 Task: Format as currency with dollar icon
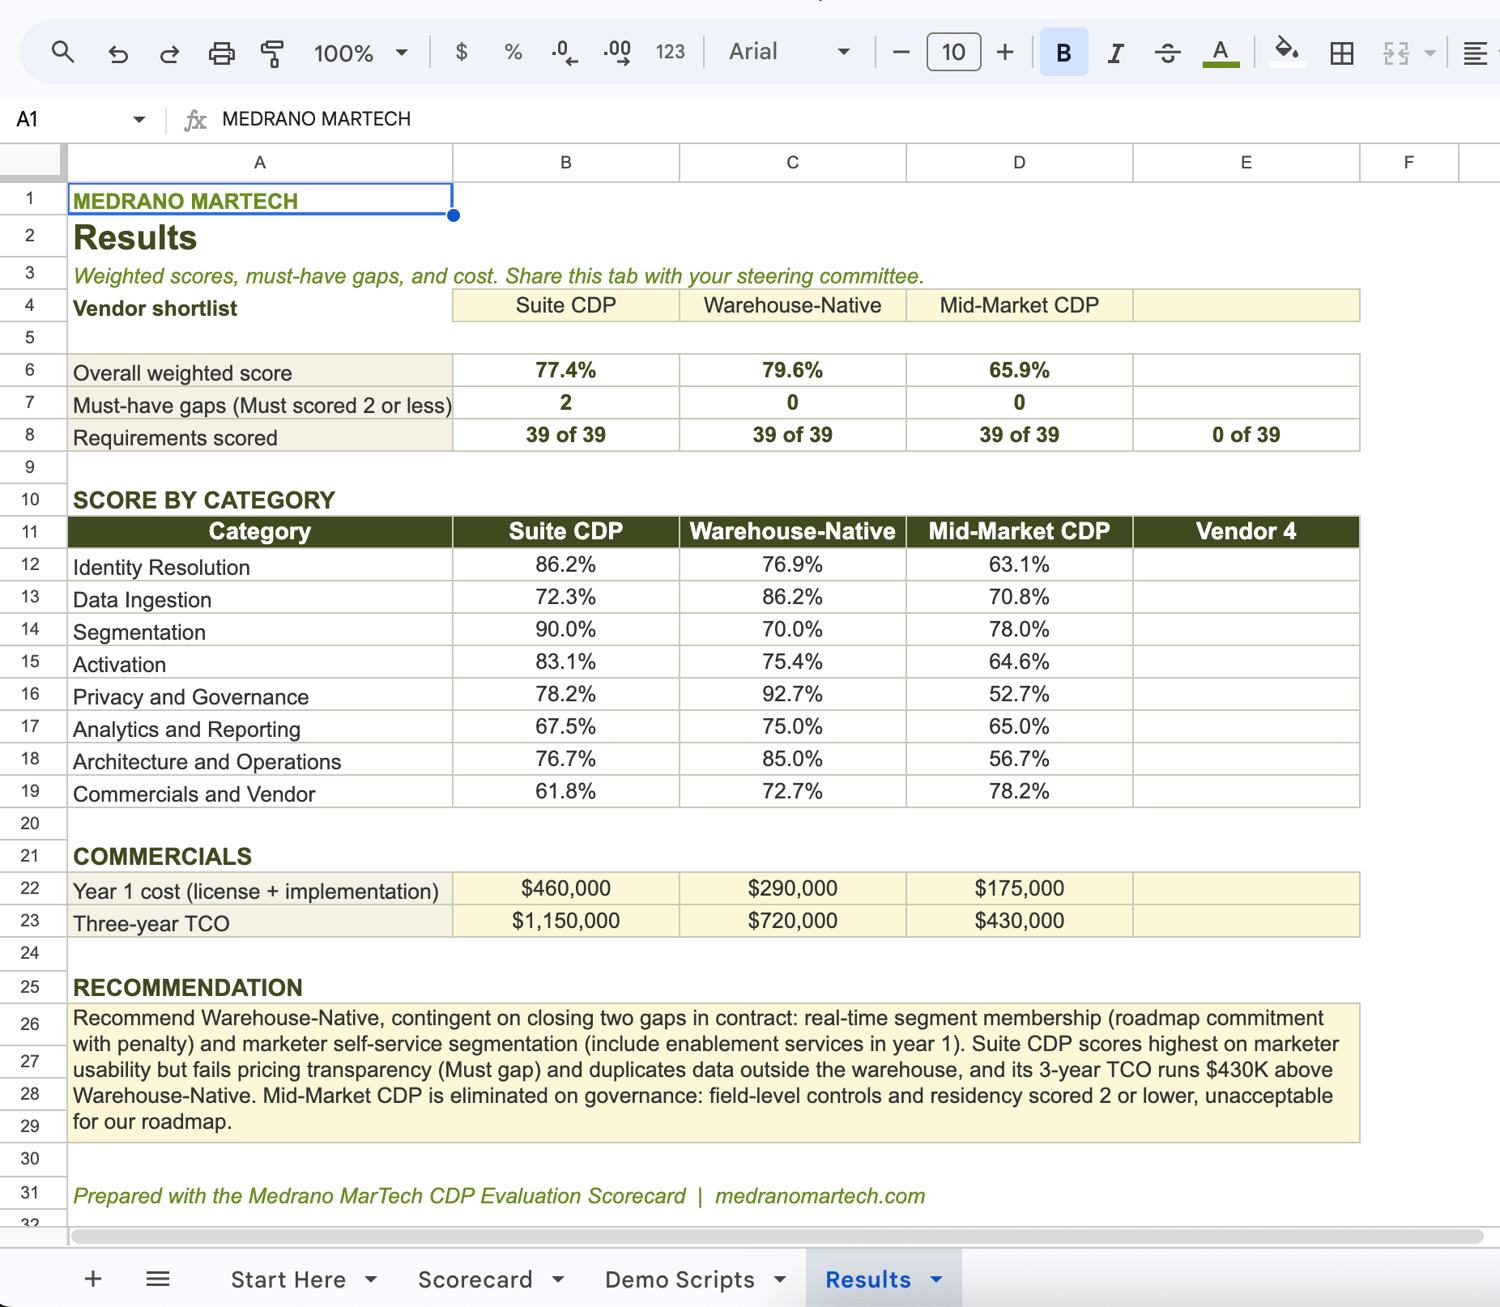[x=461, y=52]
